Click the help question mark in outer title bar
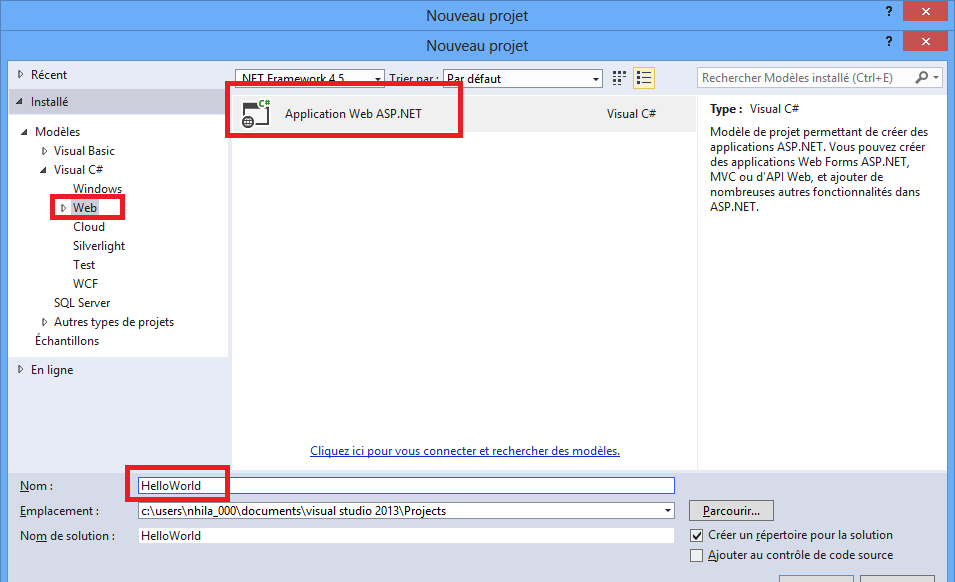The width and height of the screenshot is (955, 582). (889, 11)
